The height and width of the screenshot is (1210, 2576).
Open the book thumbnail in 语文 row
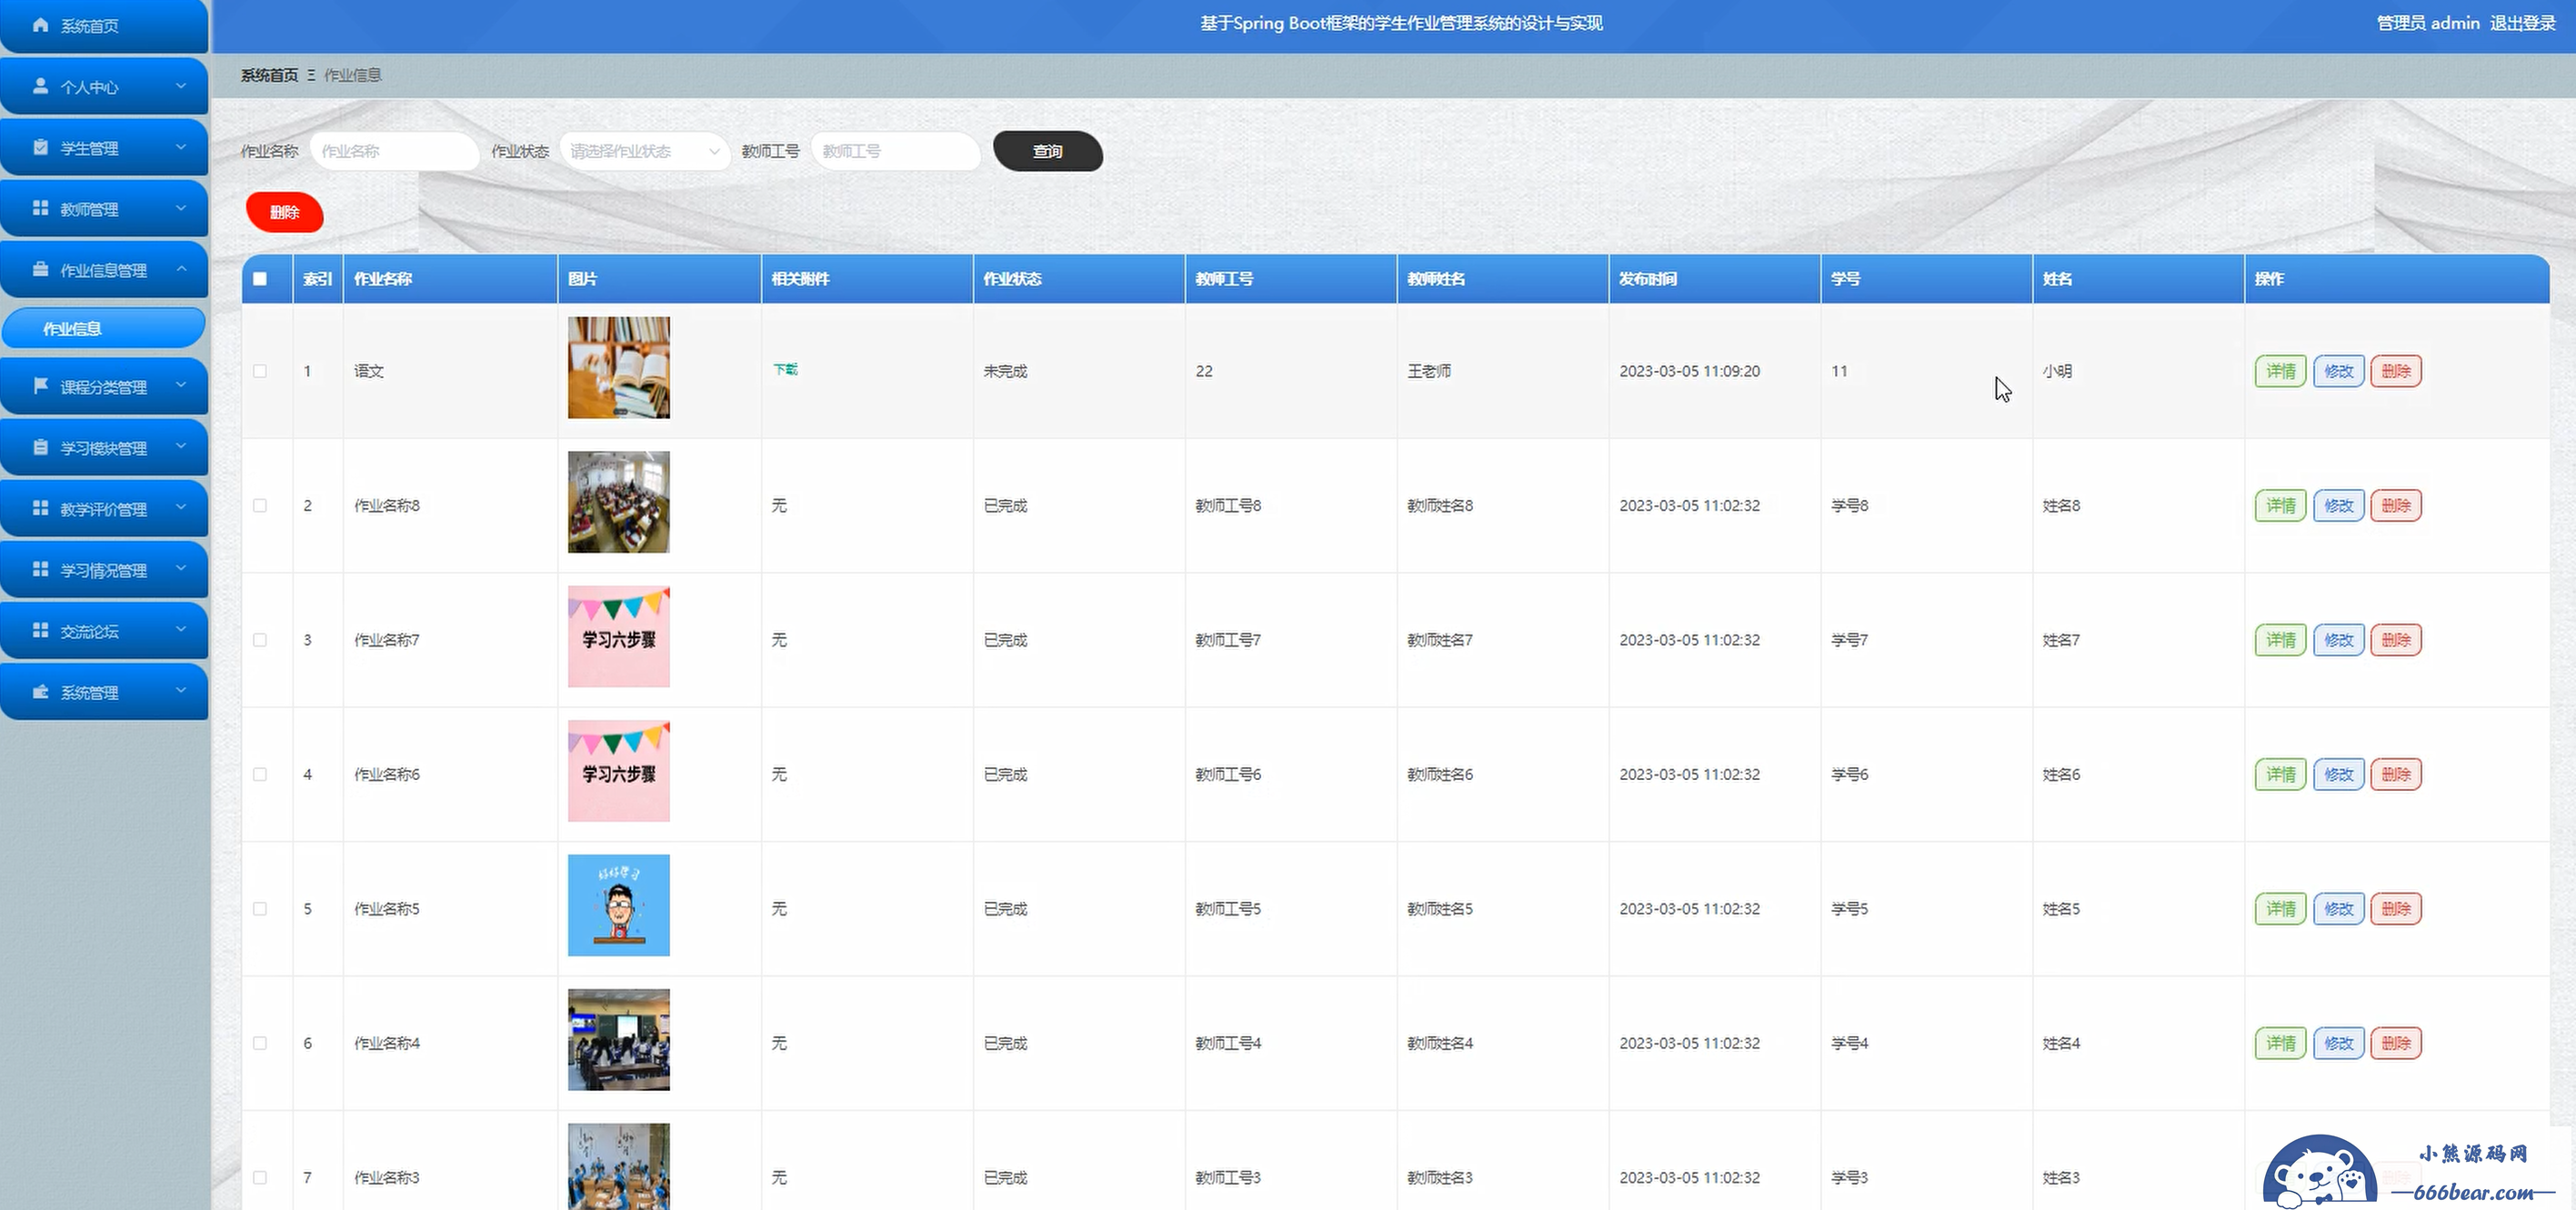click(x=619, y=368)
